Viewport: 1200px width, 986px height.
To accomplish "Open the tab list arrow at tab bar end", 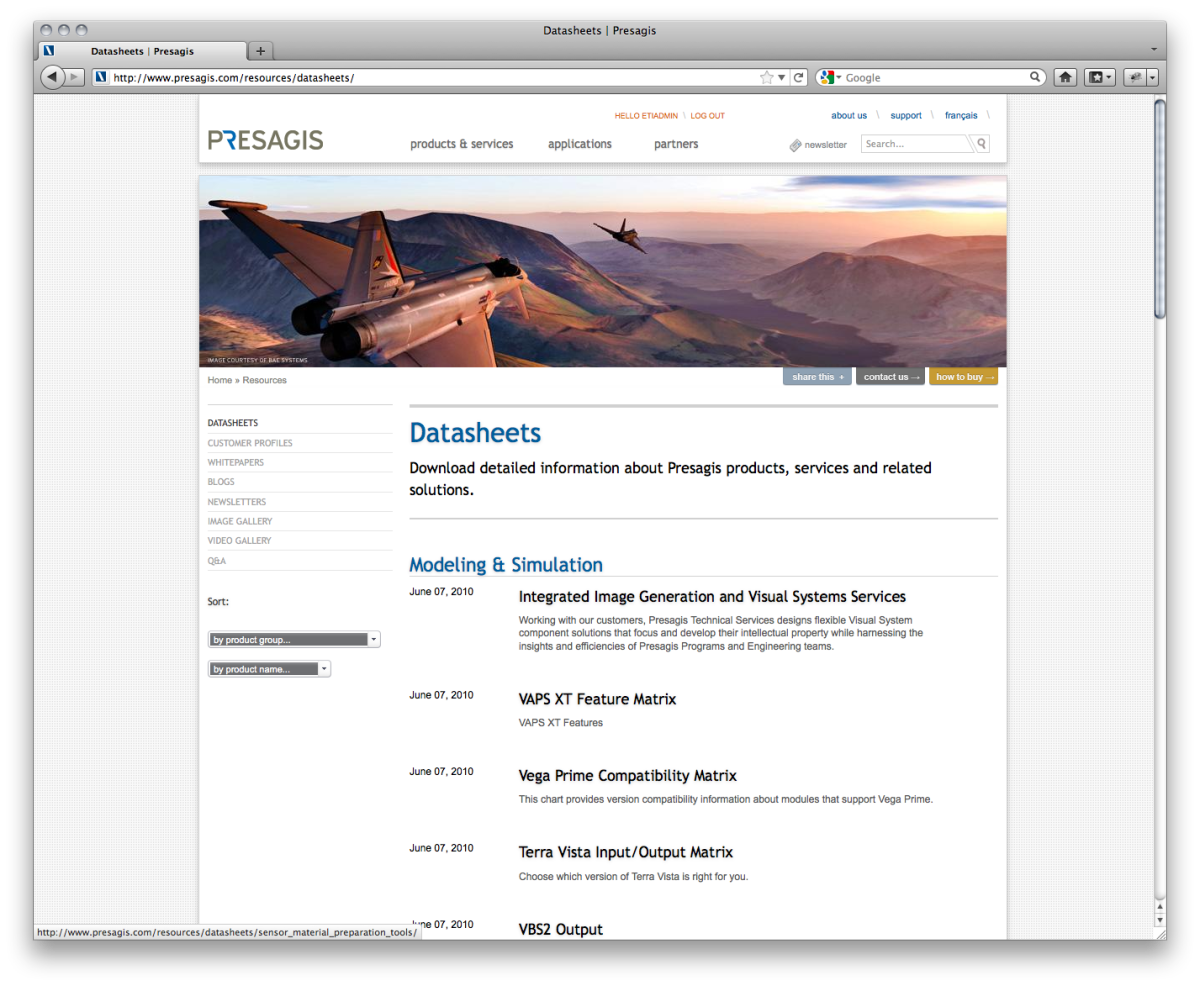I will coord(1154,49).
